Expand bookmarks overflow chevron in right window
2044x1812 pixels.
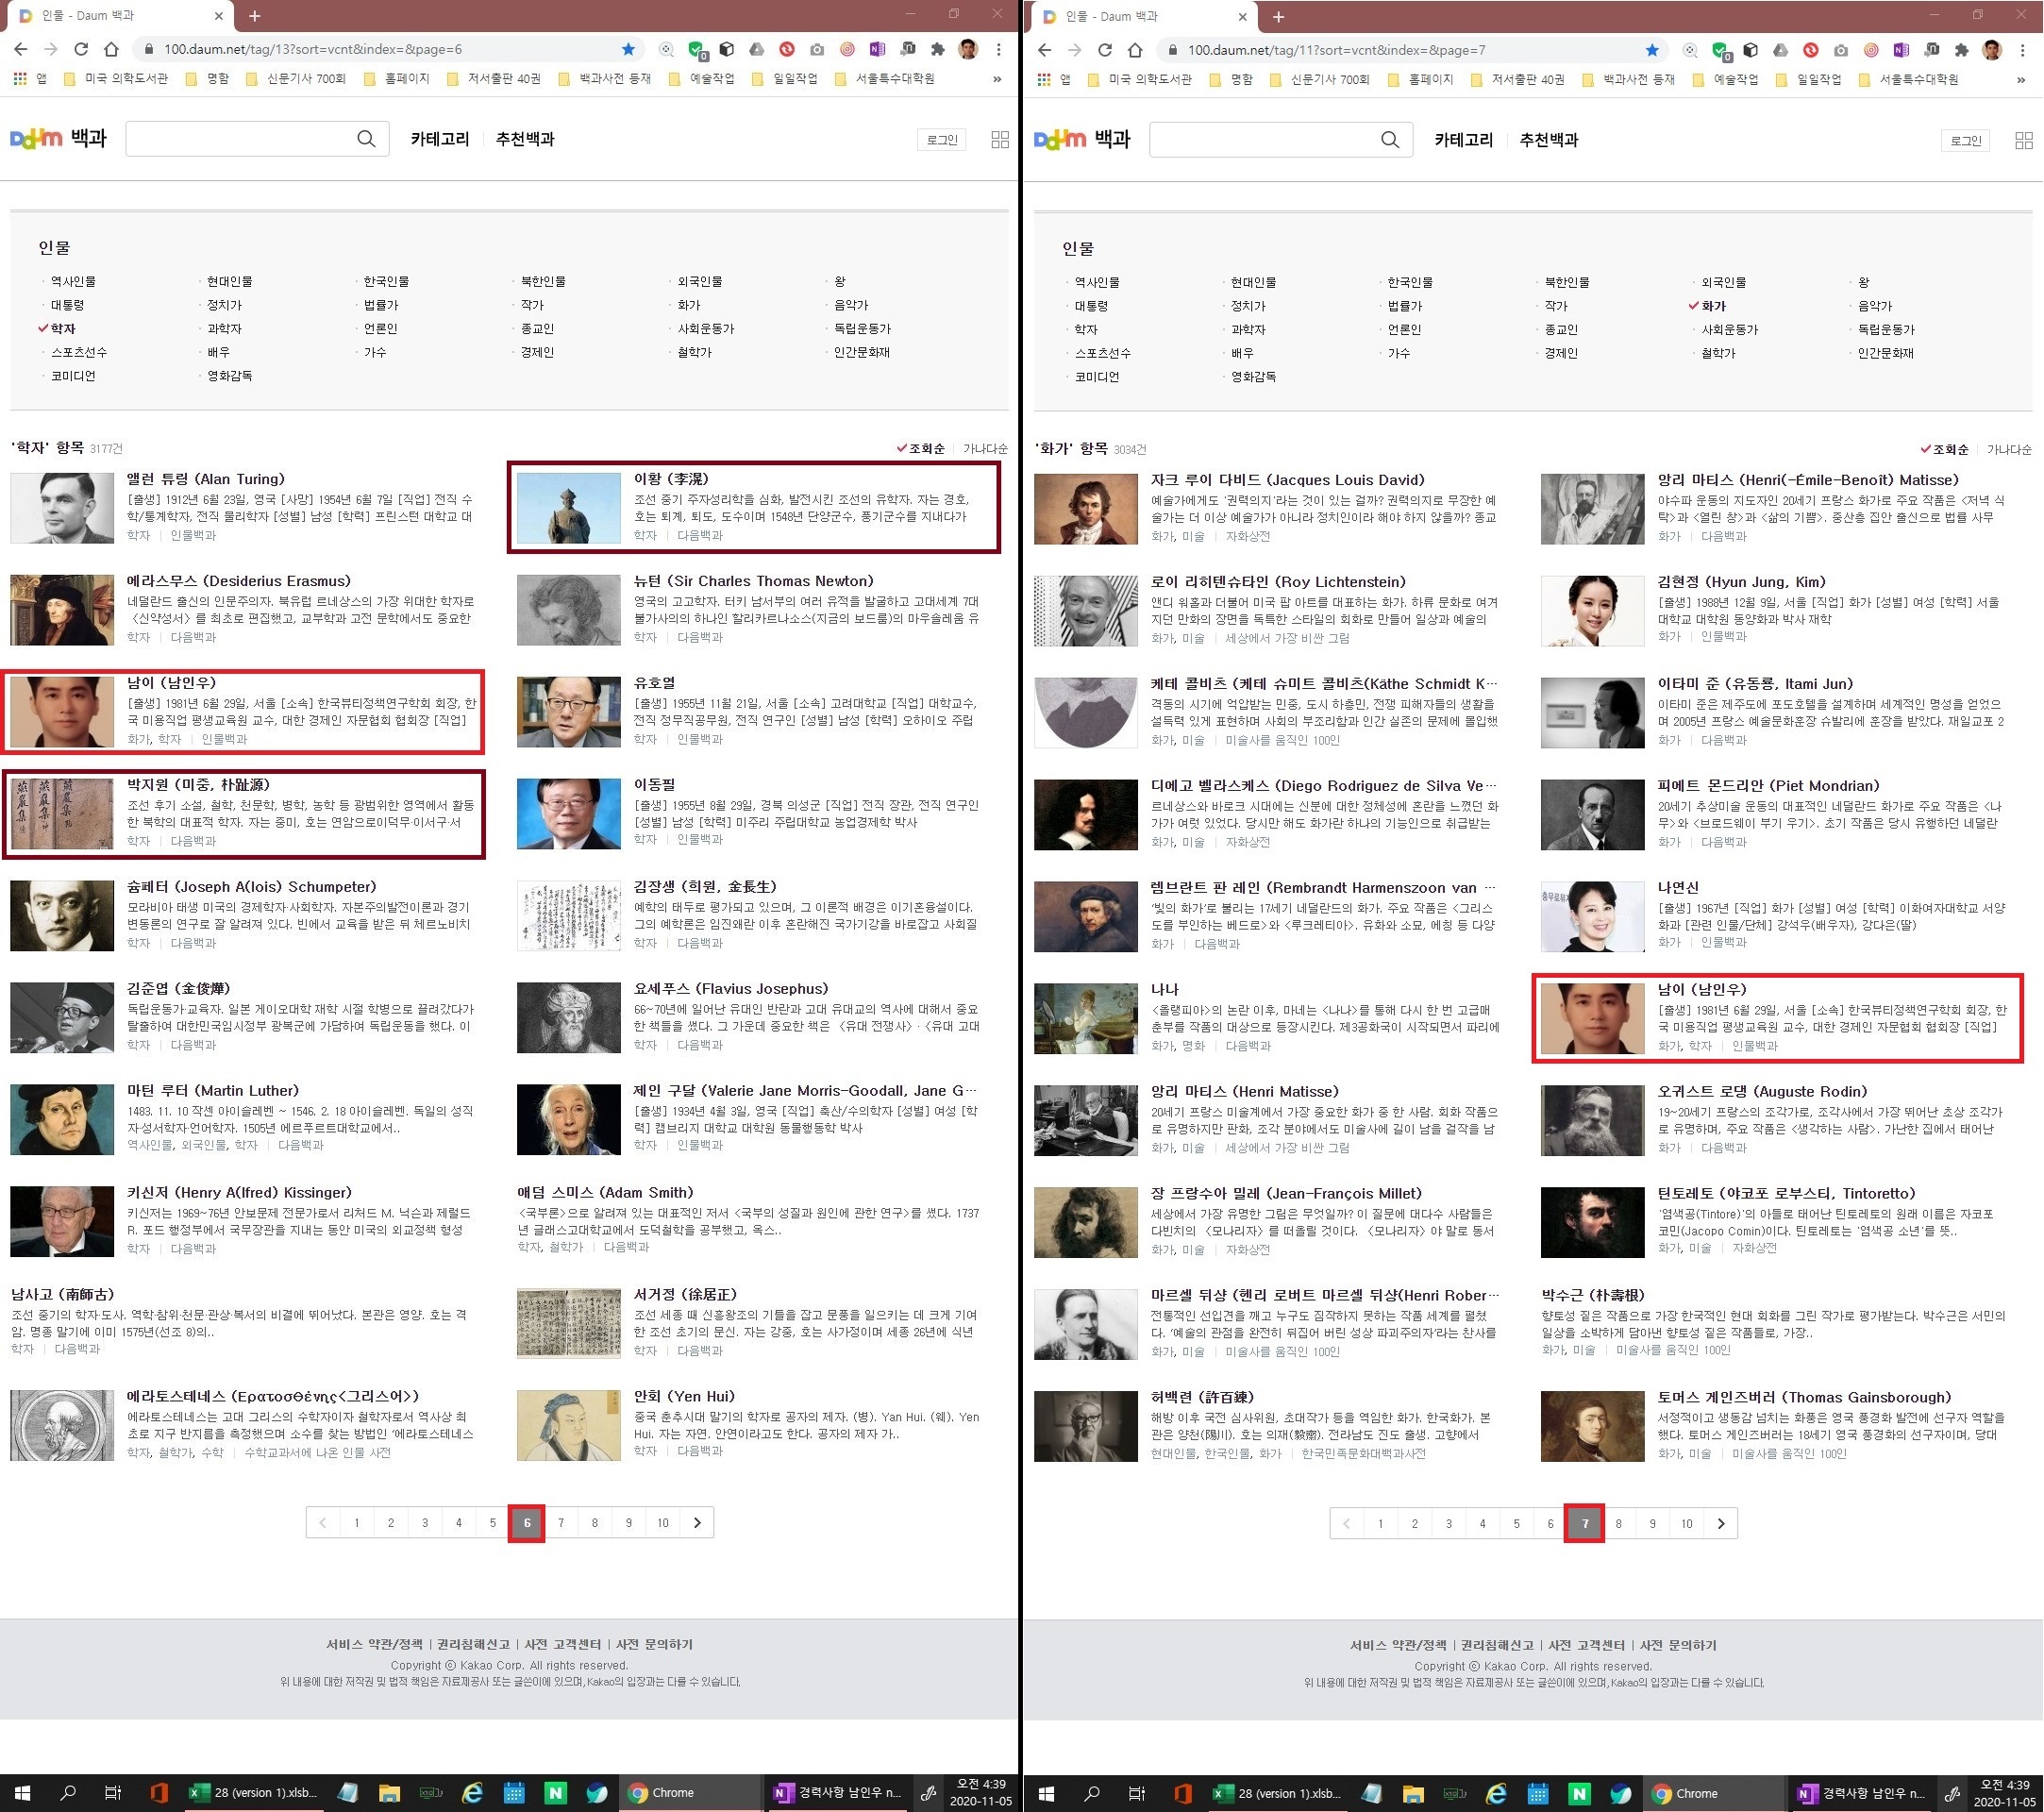pos(2020,79)
